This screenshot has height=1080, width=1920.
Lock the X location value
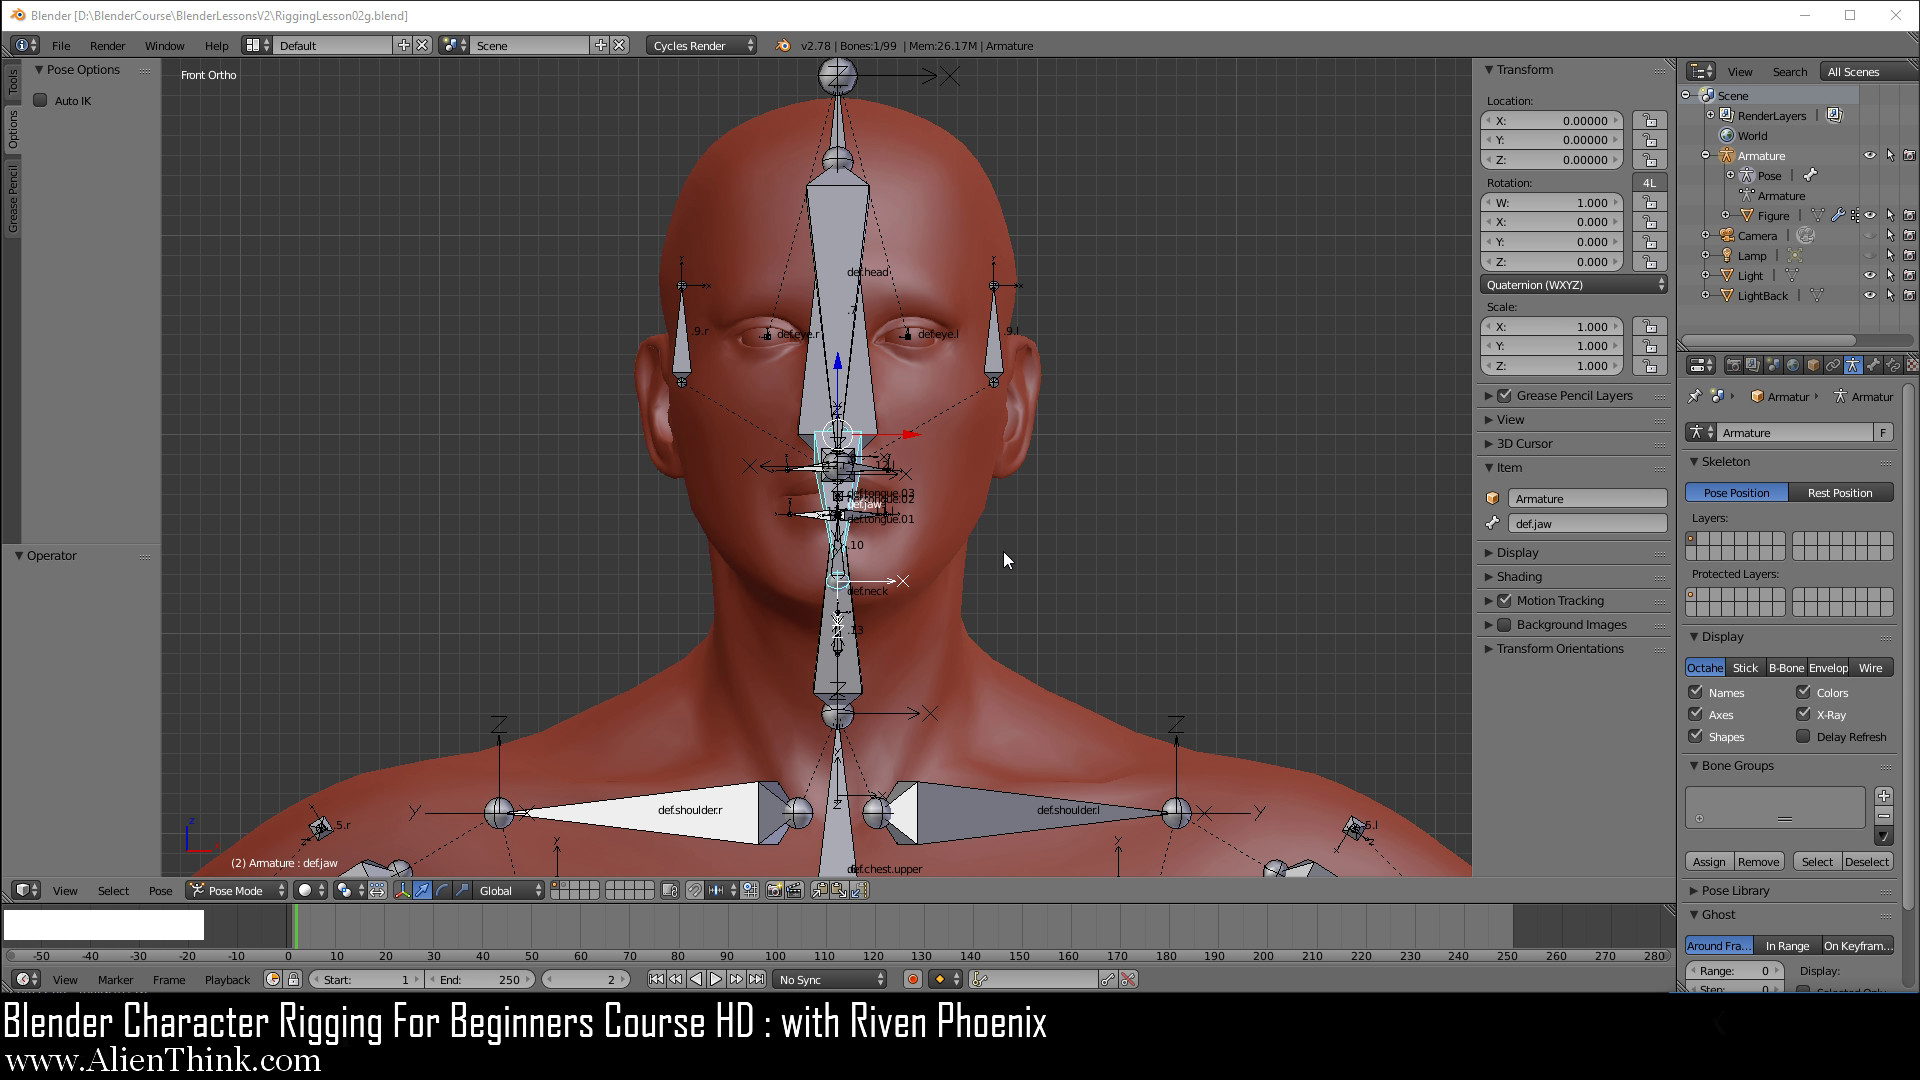pos(1649,121)
